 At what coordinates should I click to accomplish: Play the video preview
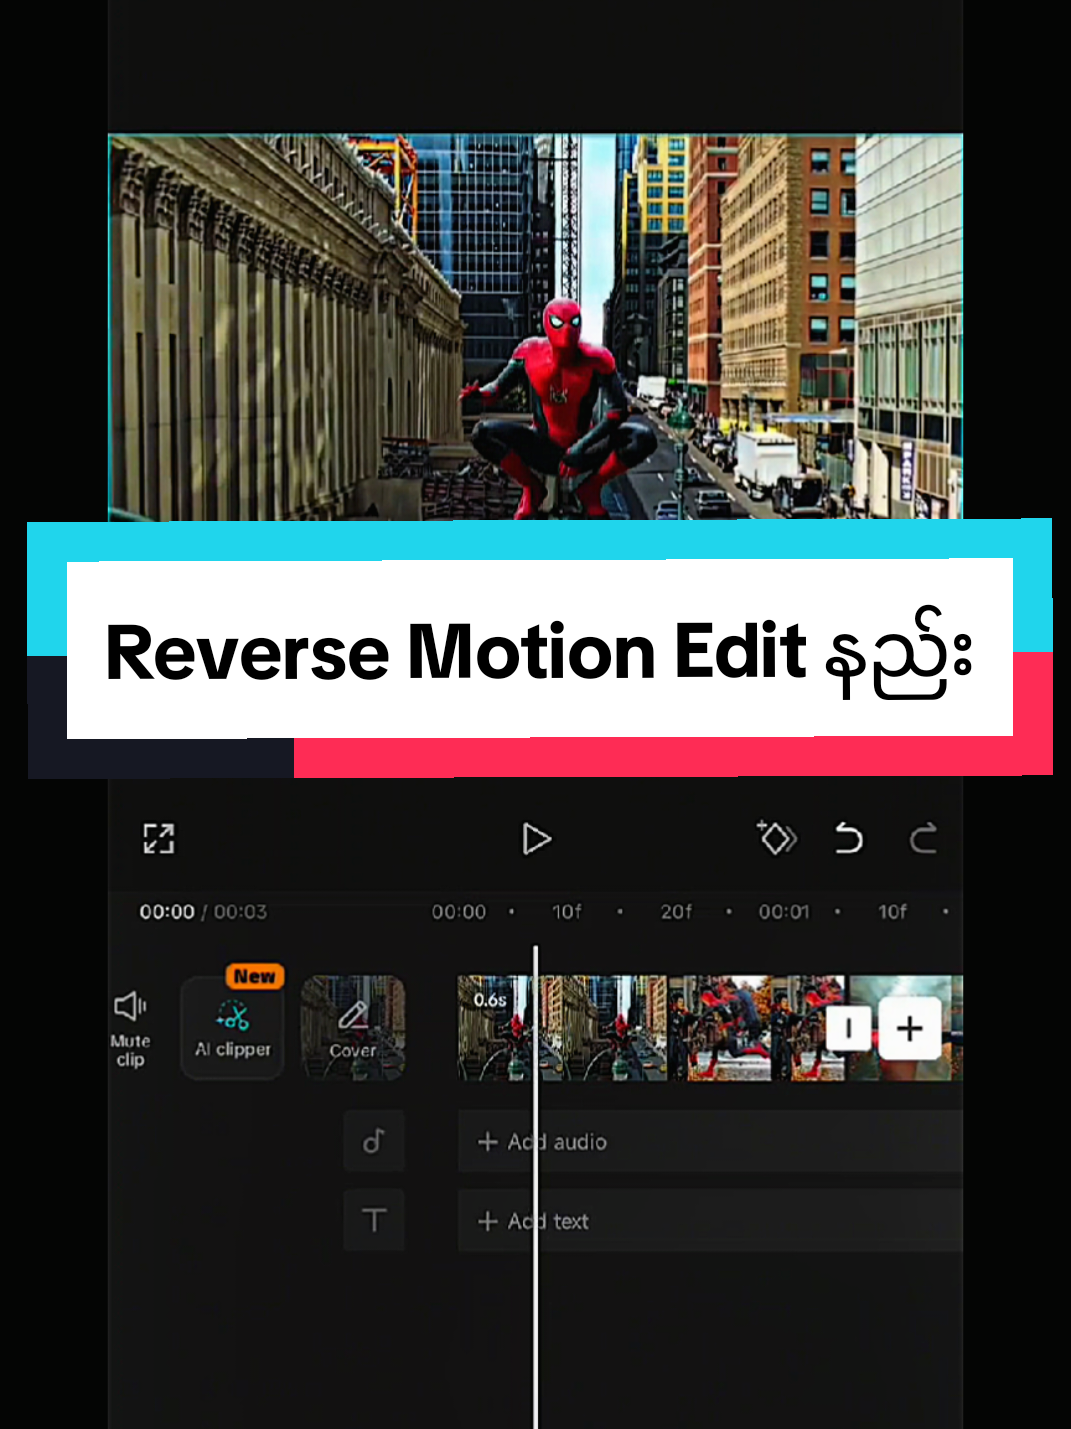(536, 839)
